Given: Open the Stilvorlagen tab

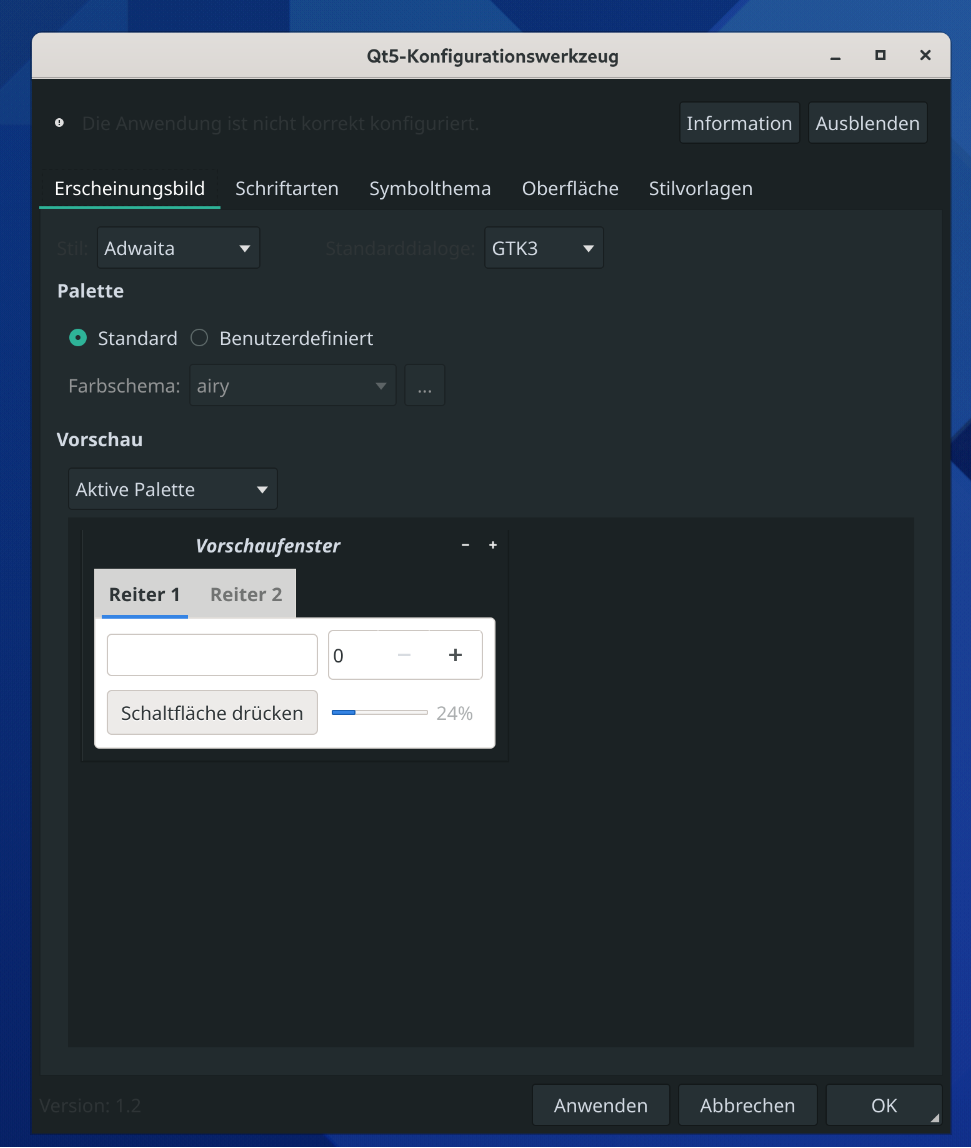Looking at the screenshot, I should point(701,188).
